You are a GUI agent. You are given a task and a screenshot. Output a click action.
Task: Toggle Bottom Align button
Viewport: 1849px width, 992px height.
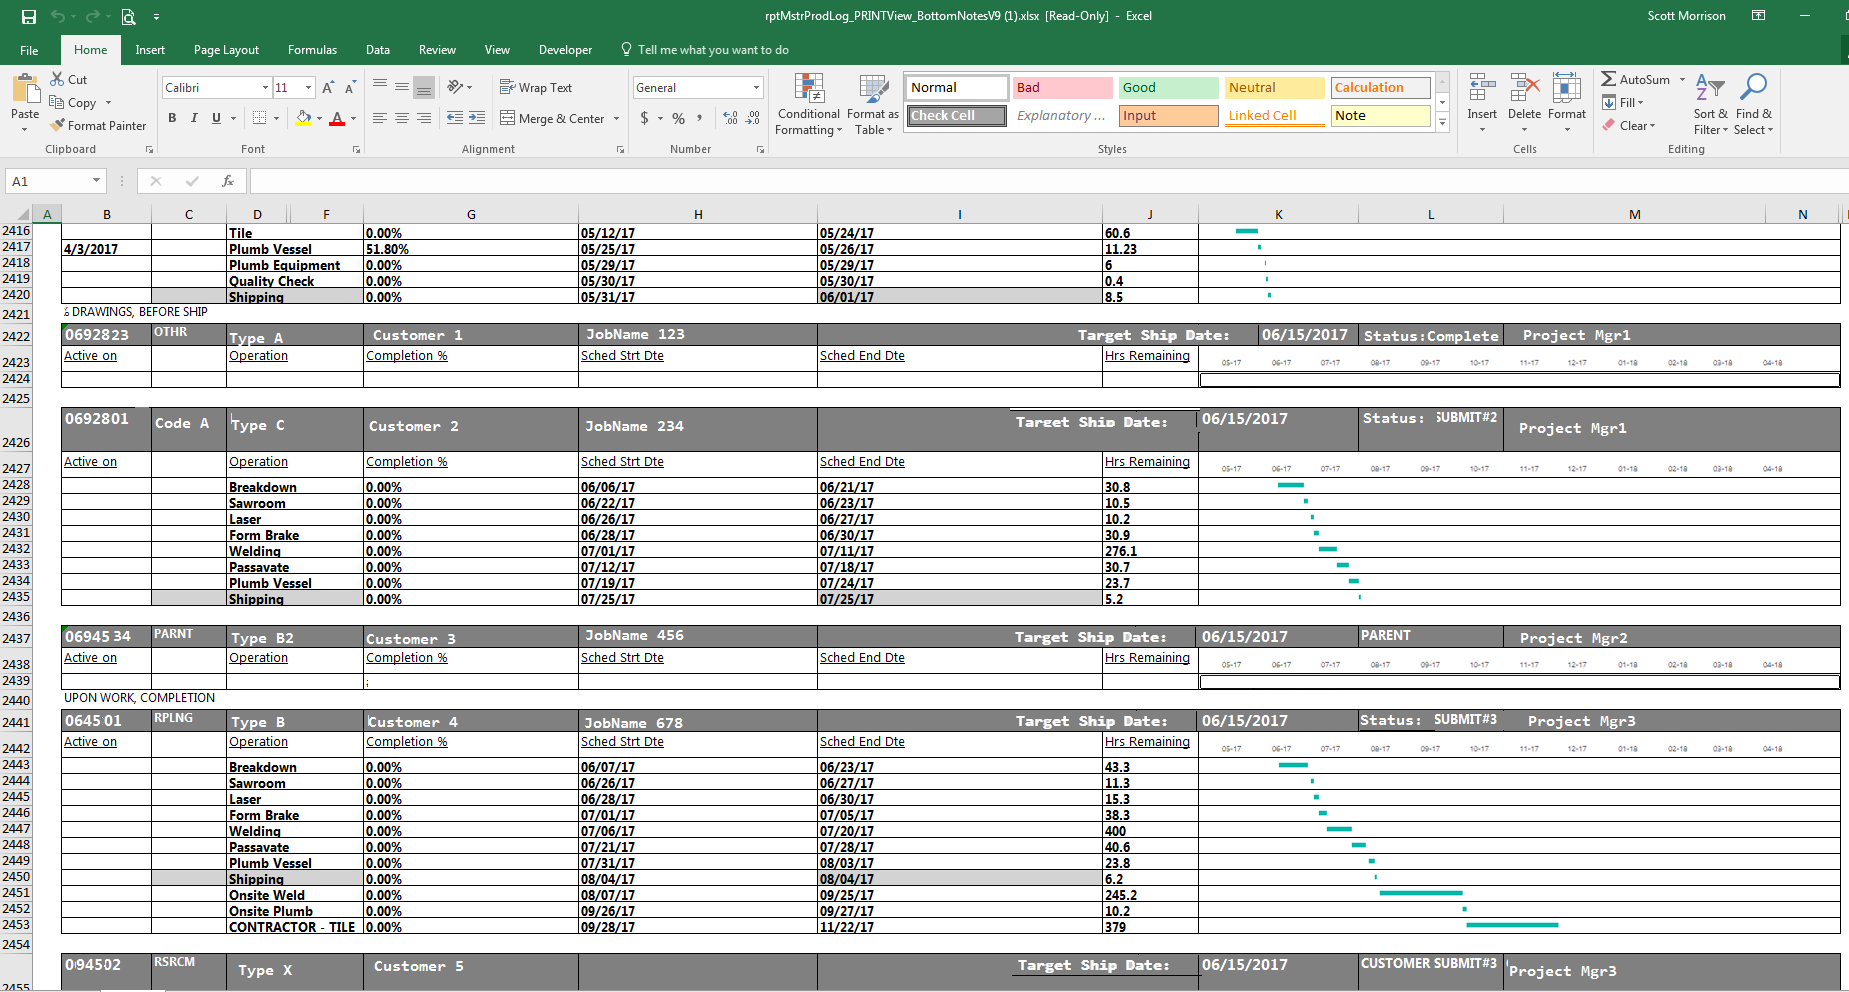click(424, 87)
